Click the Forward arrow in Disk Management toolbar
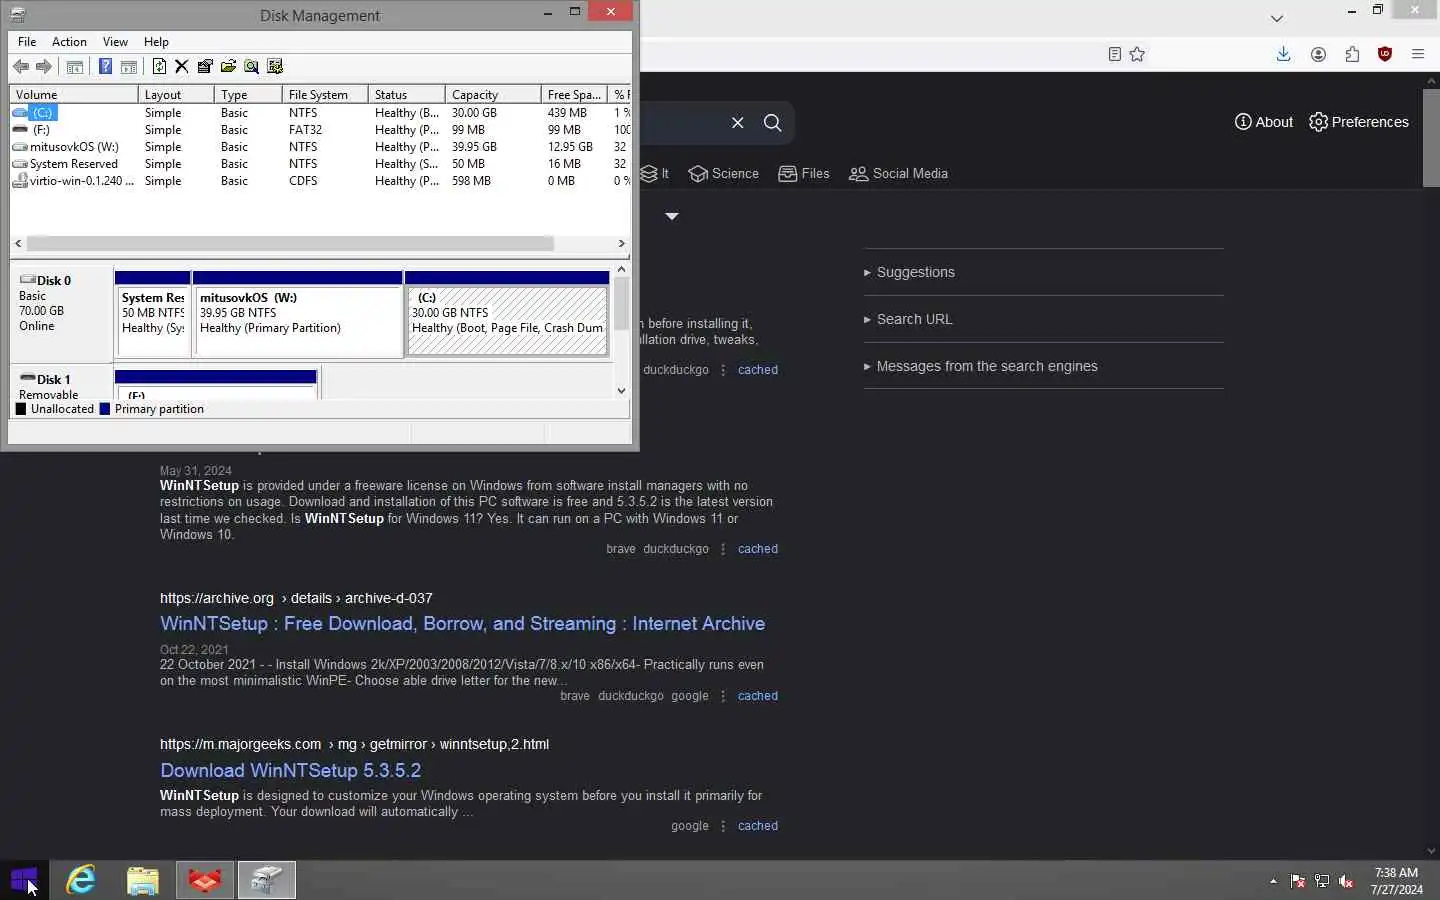 (44, 67)
